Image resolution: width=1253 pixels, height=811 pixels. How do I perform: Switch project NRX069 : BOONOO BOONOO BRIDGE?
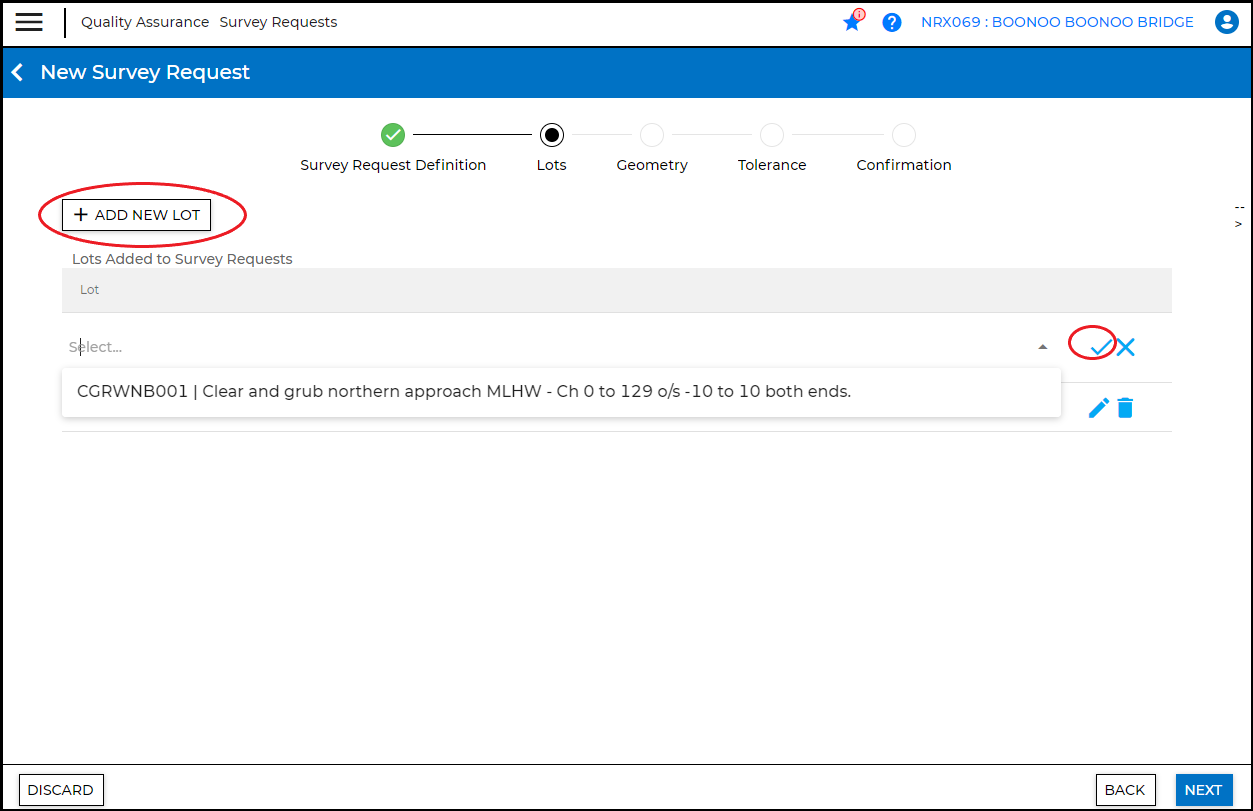point(1057,22)
